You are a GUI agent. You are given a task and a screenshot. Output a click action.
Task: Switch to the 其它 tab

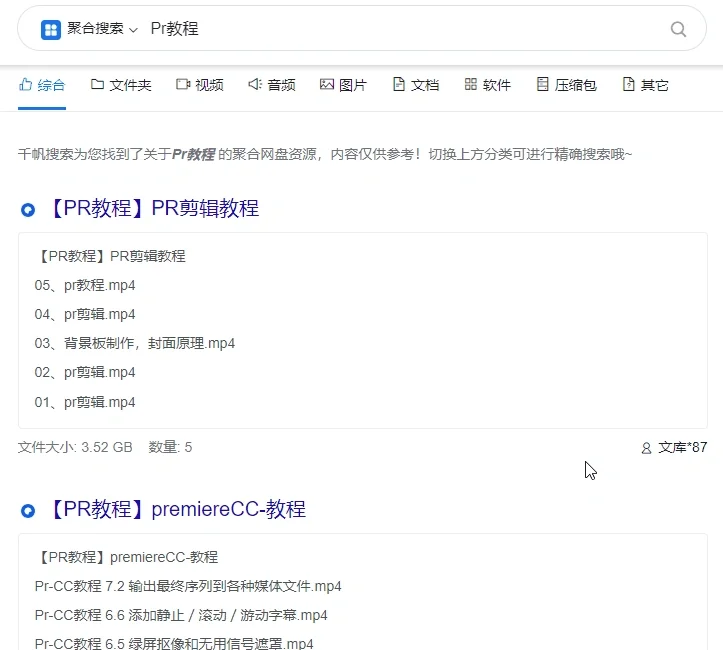pos(646,85)
